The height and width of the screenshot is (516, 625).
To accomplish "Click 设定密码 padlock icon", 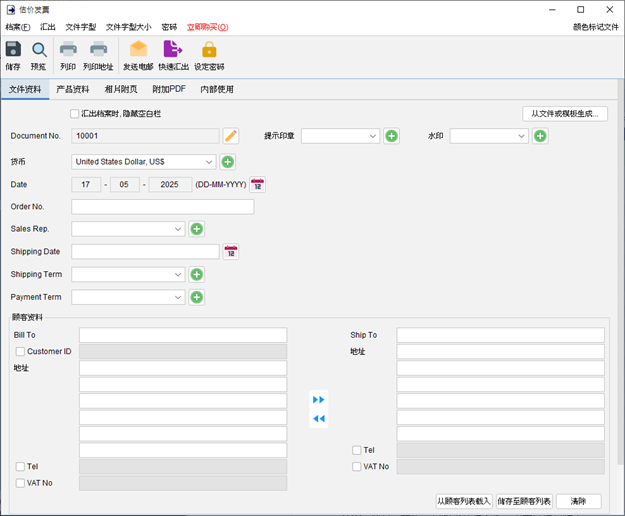I will 209,50.
